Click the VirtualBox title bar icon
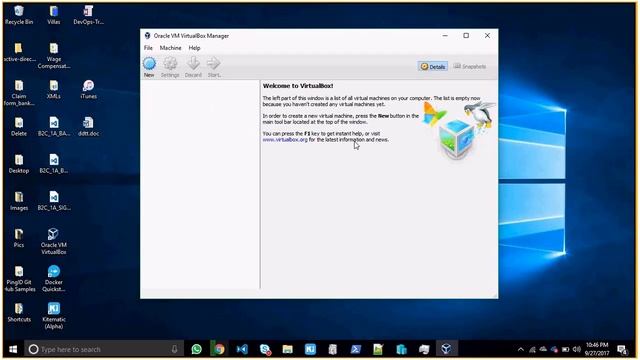 (147, 36)
